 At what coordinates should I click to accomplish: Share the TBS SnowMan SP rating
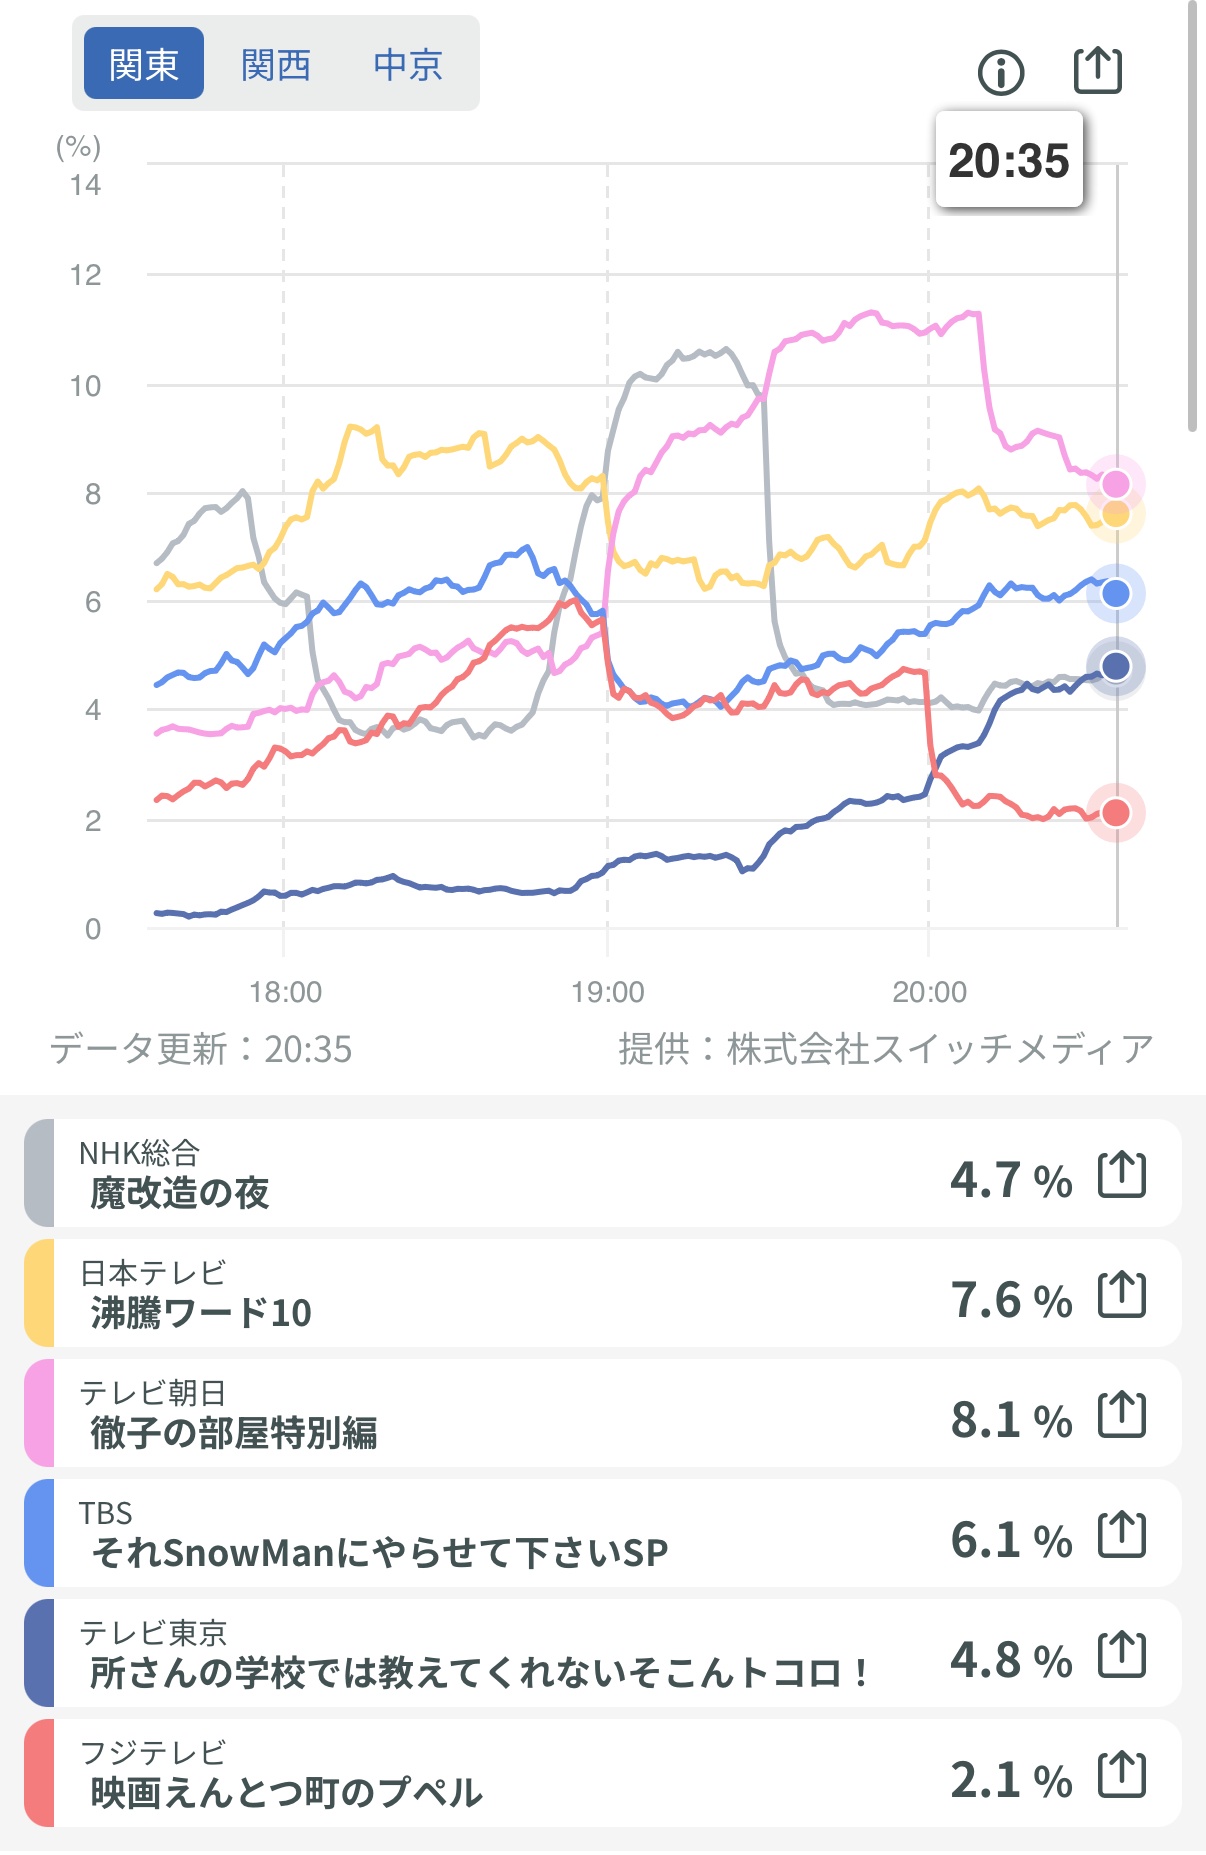[x=1121, y=1535]
